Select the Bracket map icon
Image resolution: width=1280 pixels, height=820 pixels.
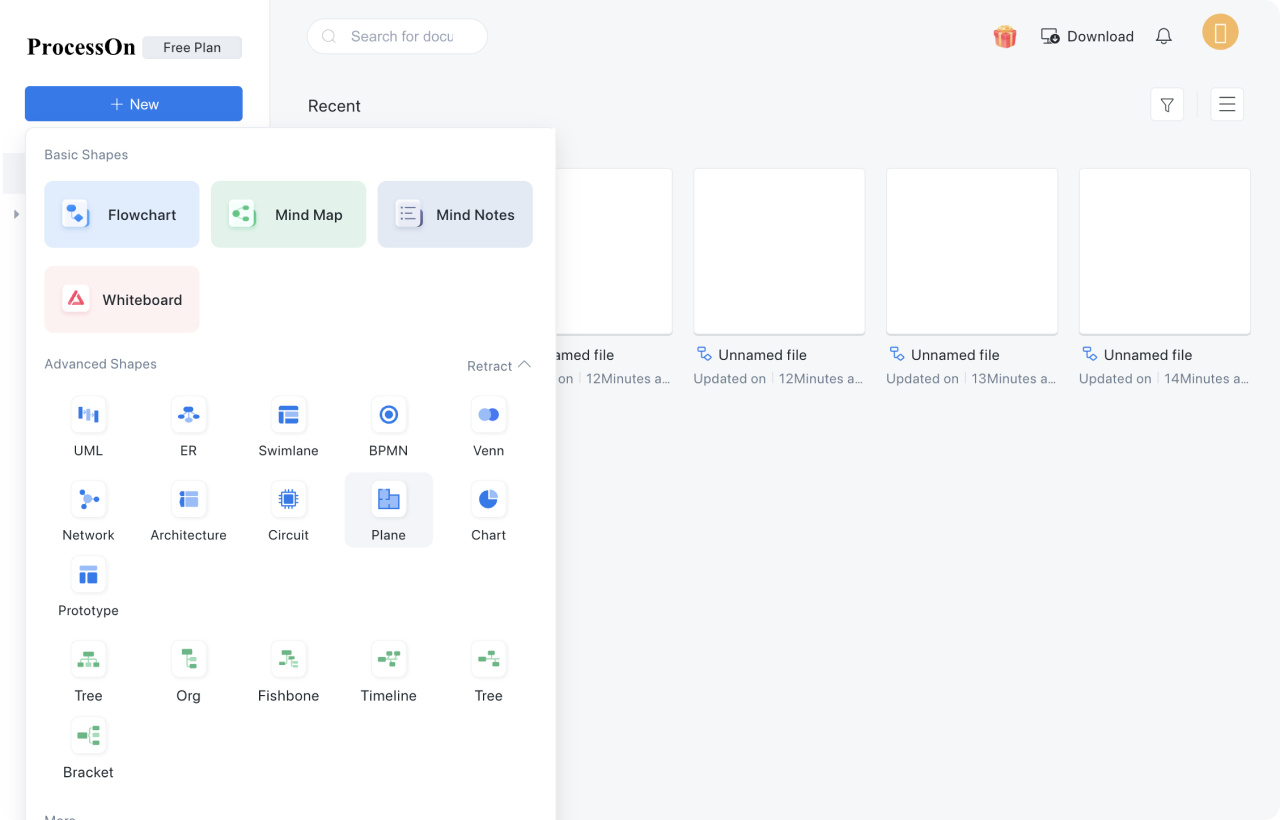(88, 736)
